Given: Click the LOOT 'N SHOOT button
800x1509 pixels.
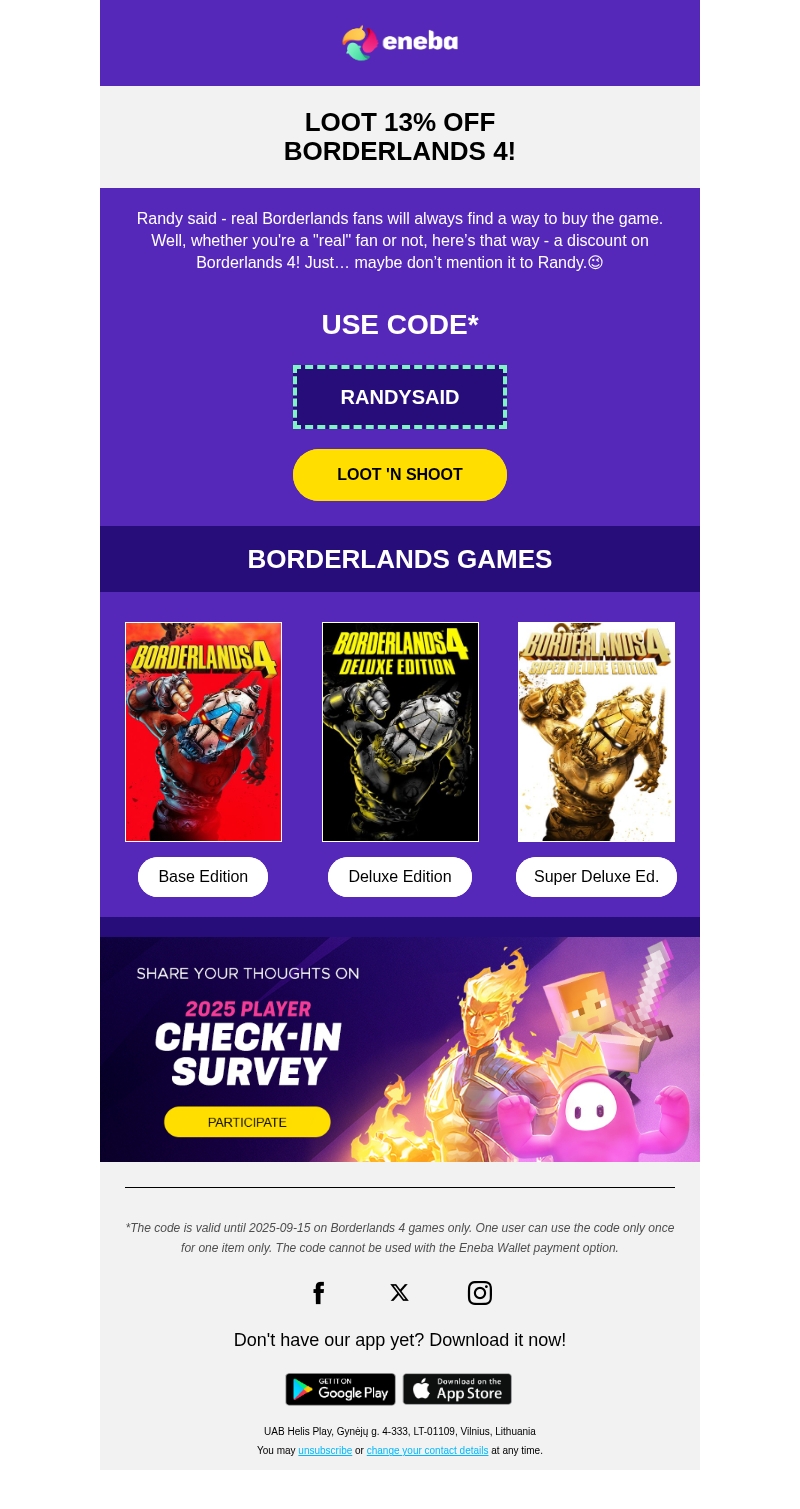Looking at the screenshot, I should click(400, 475).
